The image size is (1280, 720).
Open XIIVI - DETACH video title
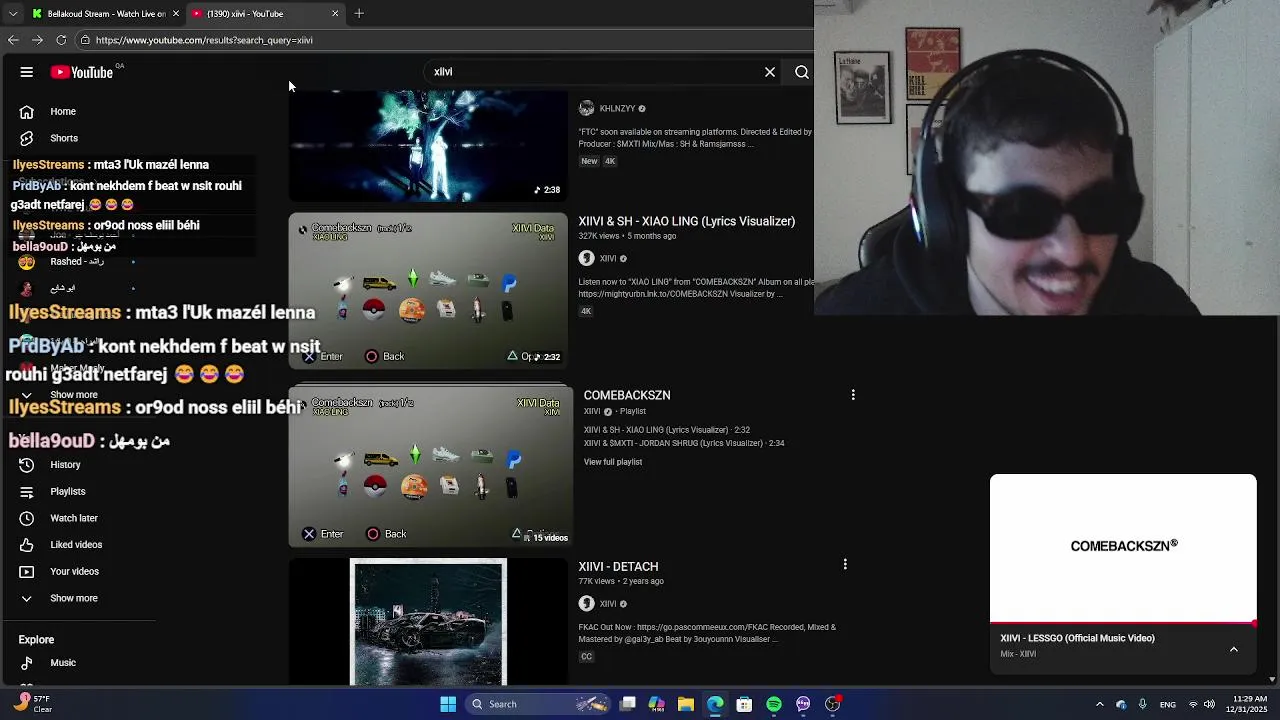click(x=618, y=566)
